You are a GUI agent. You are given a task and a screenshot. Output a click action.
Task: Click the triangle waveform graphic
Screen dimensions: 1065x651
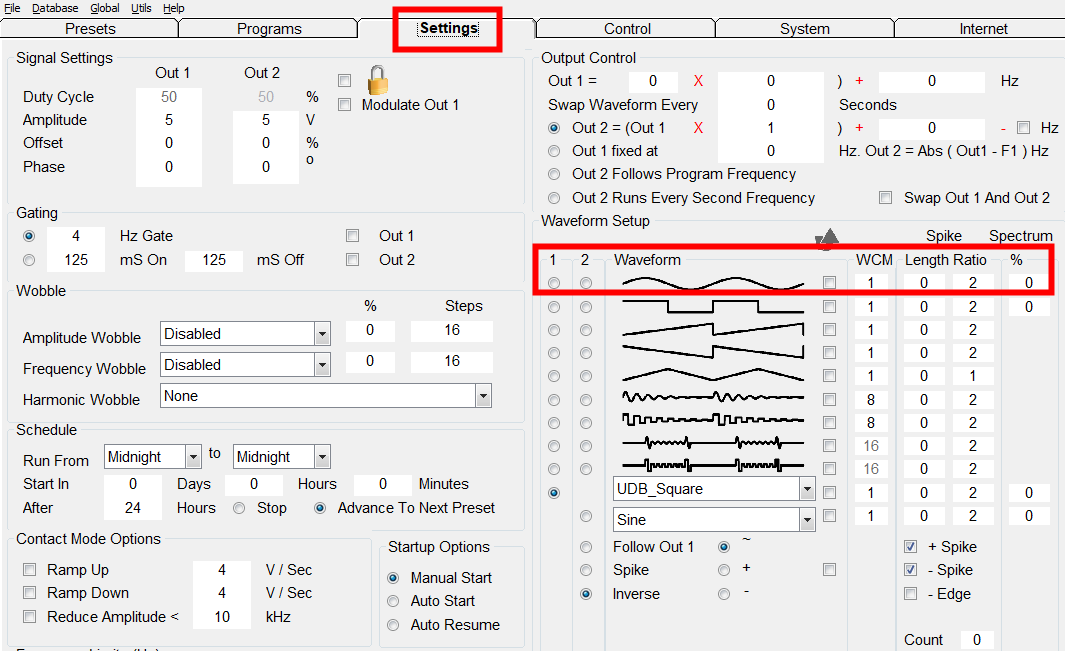(712, 376)
